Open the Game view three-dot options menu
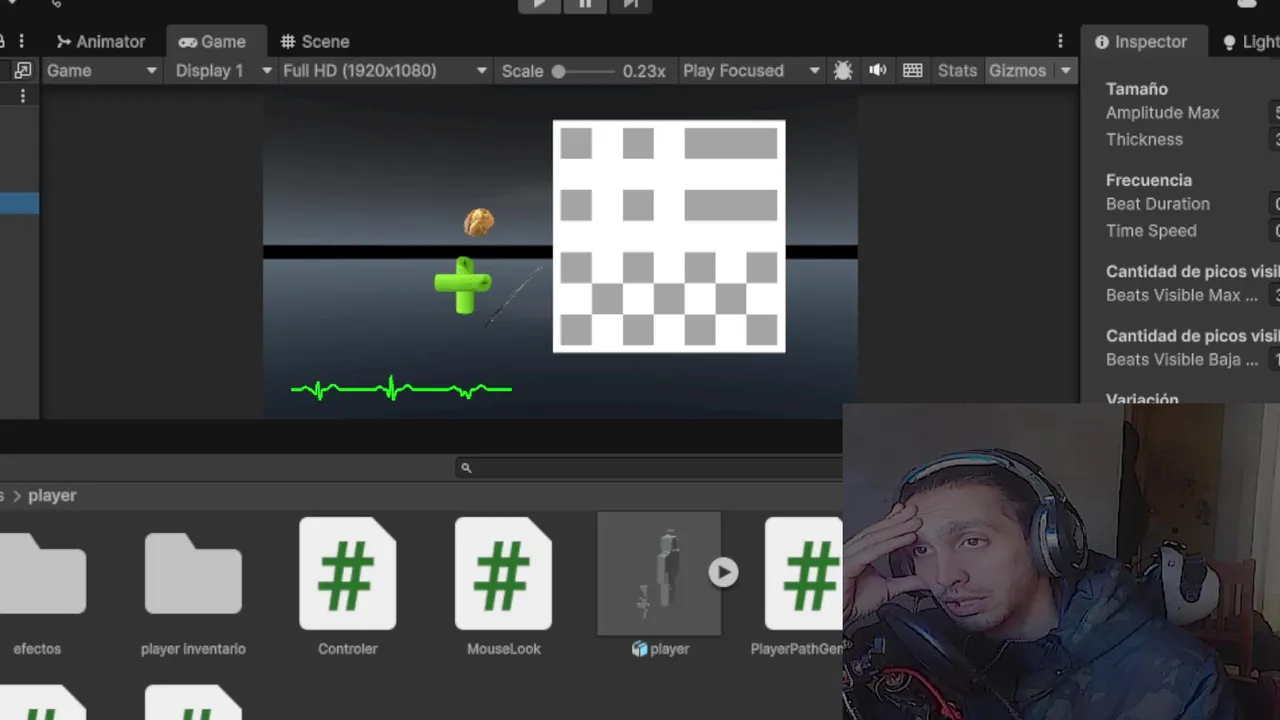1280x720 pixels. (1060, 42)
